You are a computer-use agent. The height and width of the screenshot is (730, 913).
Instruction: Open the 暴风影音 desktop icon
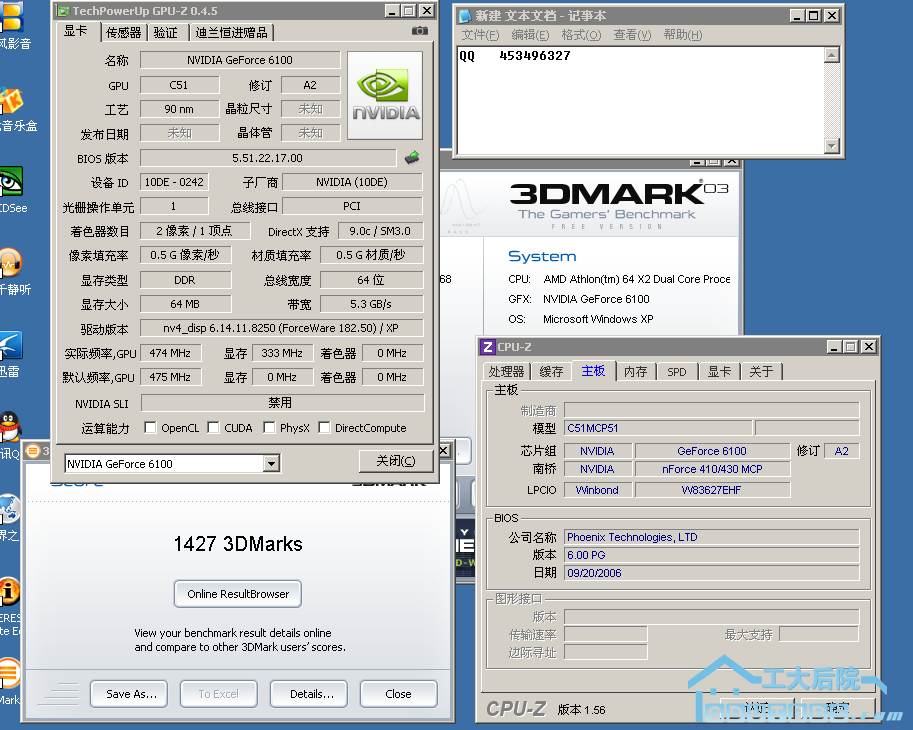click(x=12, y=16)
